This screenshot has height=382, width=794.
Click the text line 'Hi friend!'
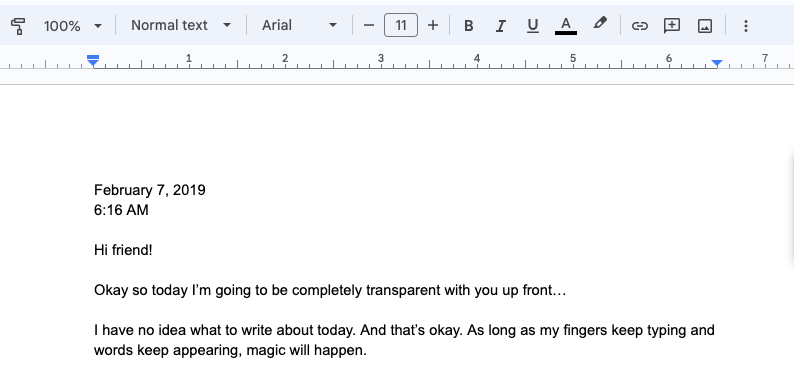123,250
